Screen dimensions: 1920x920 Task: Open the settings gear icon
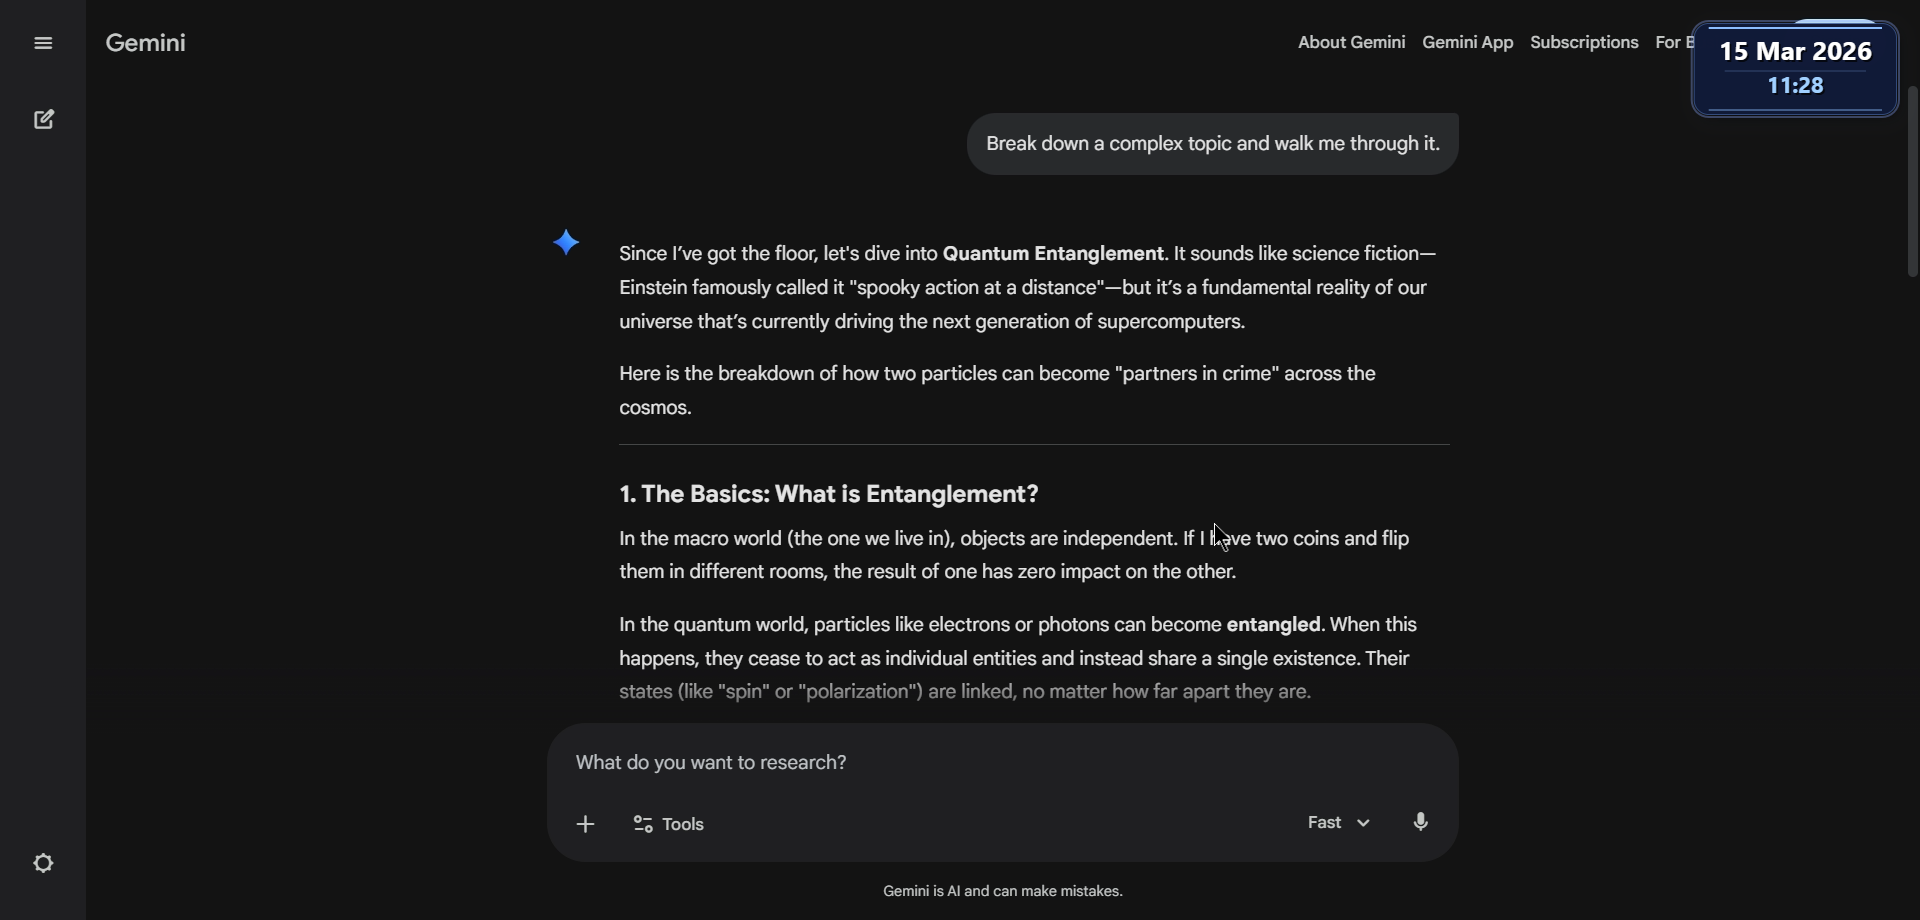(44, 863)
